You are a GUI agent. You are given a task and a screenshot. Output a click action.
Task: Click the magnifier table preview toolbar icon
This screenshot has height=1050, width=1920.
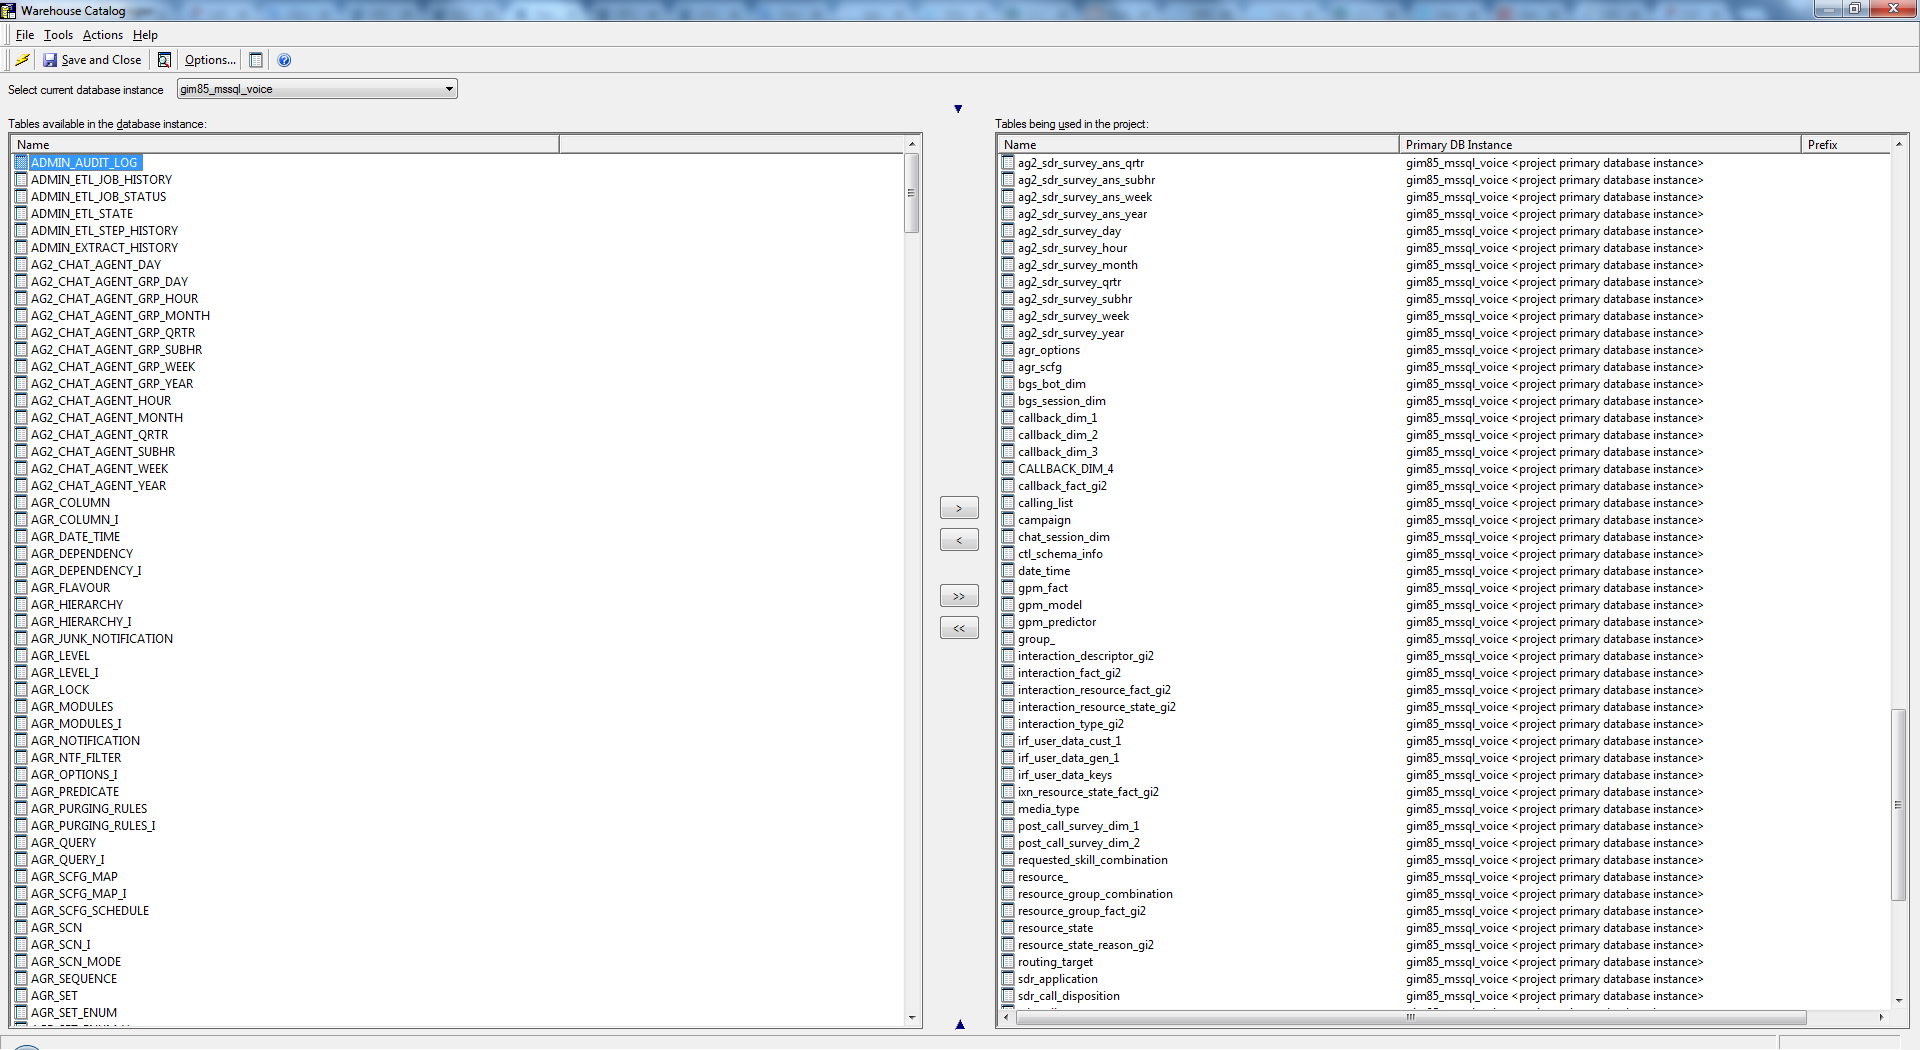[164, 60]
